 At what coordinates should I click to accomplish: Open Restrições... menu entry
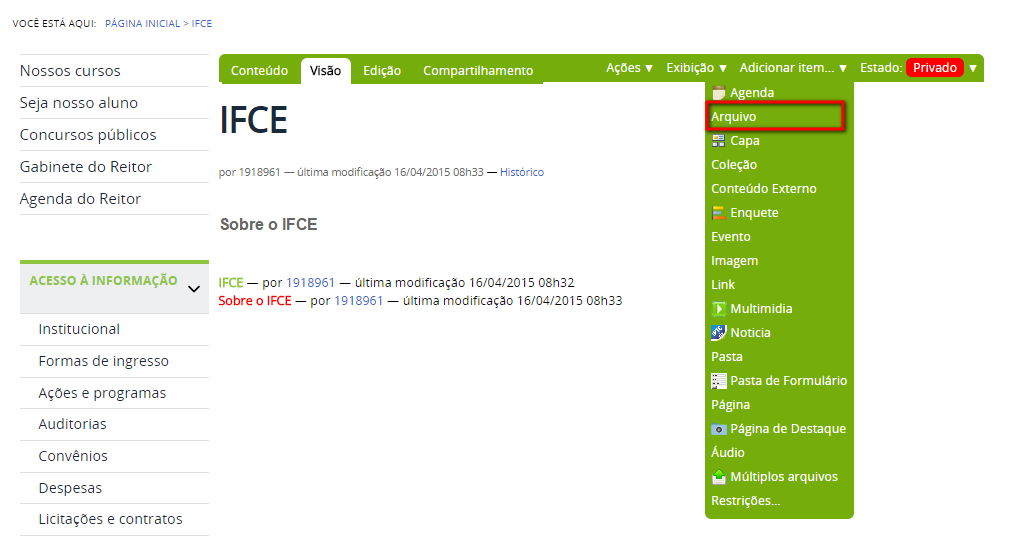745,501
